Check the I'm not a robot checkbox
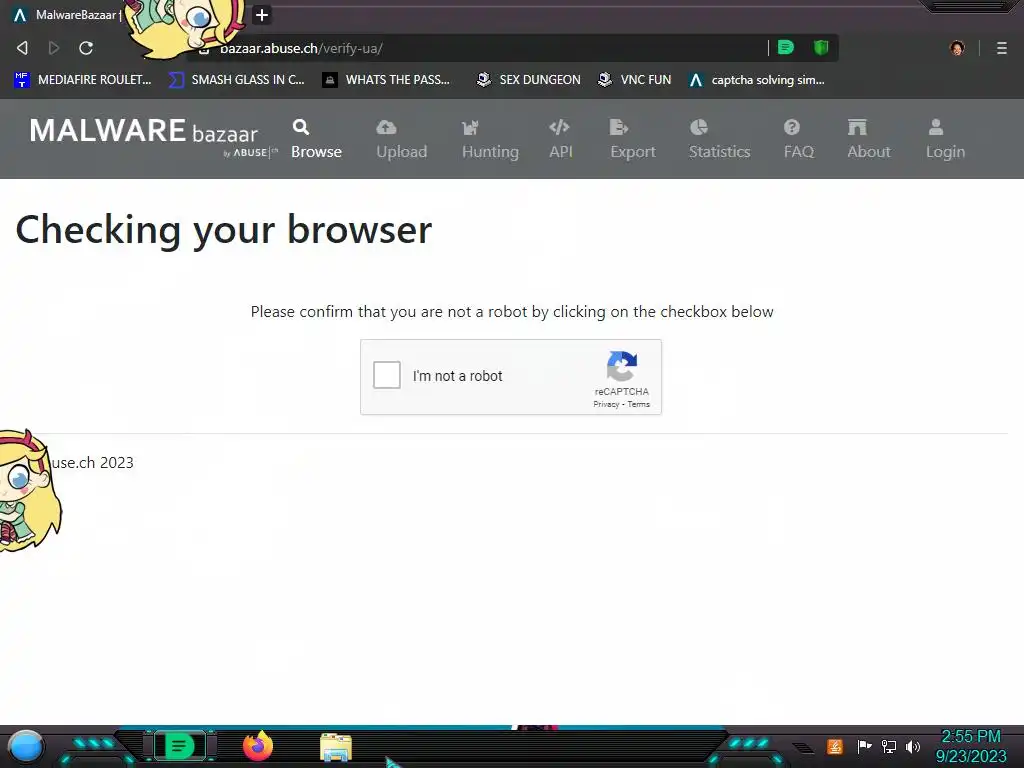The width and height of the screenshot is (1024, 768). point(387,376)
